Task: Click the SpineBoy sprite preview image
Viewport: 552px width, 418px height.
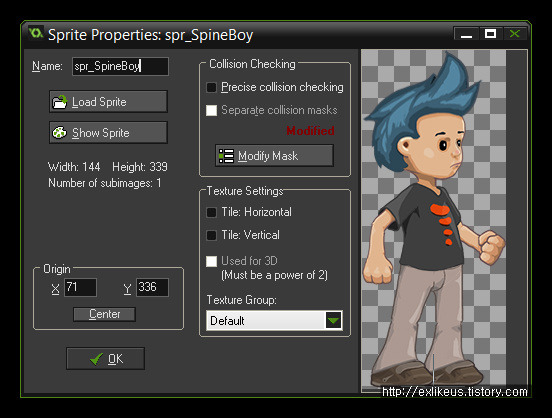Action: [x=433, y=220]
